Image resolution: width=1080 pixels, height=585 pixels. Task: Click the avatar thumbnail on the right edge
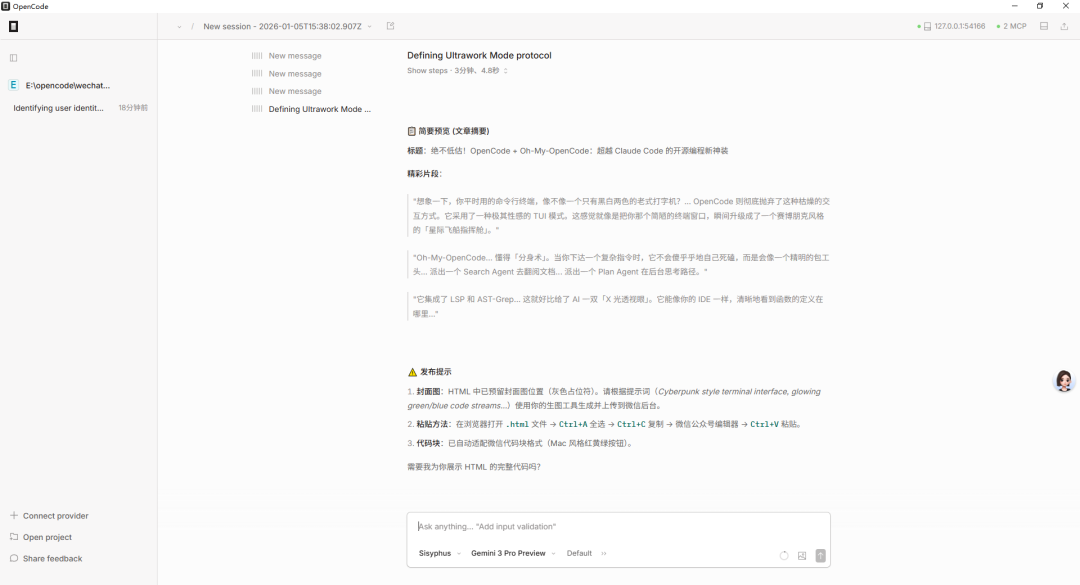[x=1063, y=381]
